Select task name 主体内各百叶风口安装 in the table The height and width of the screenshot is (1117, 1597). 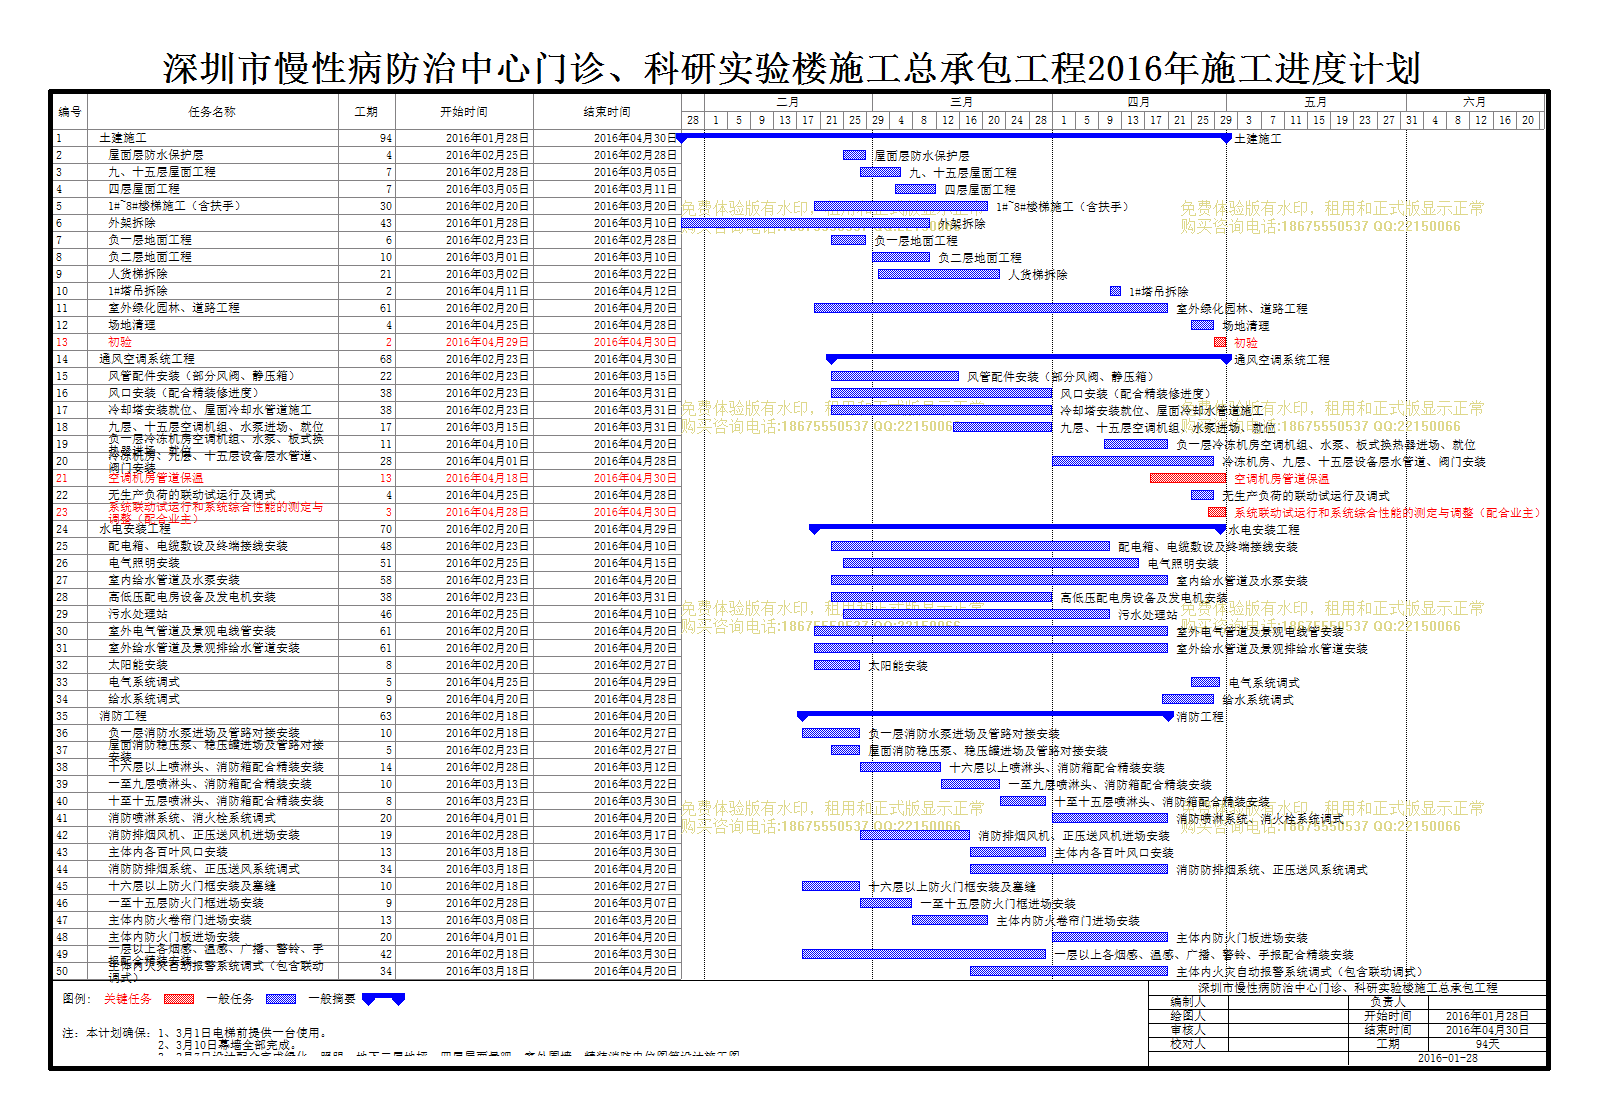pos(168,852)
